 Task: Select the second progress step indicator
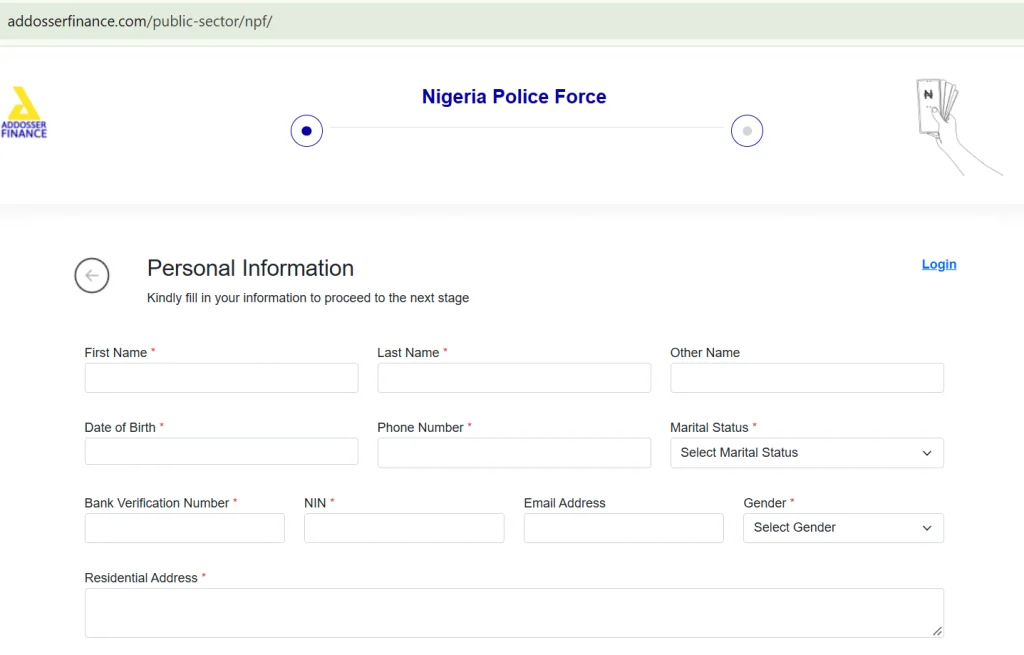[x=746, y=131]
